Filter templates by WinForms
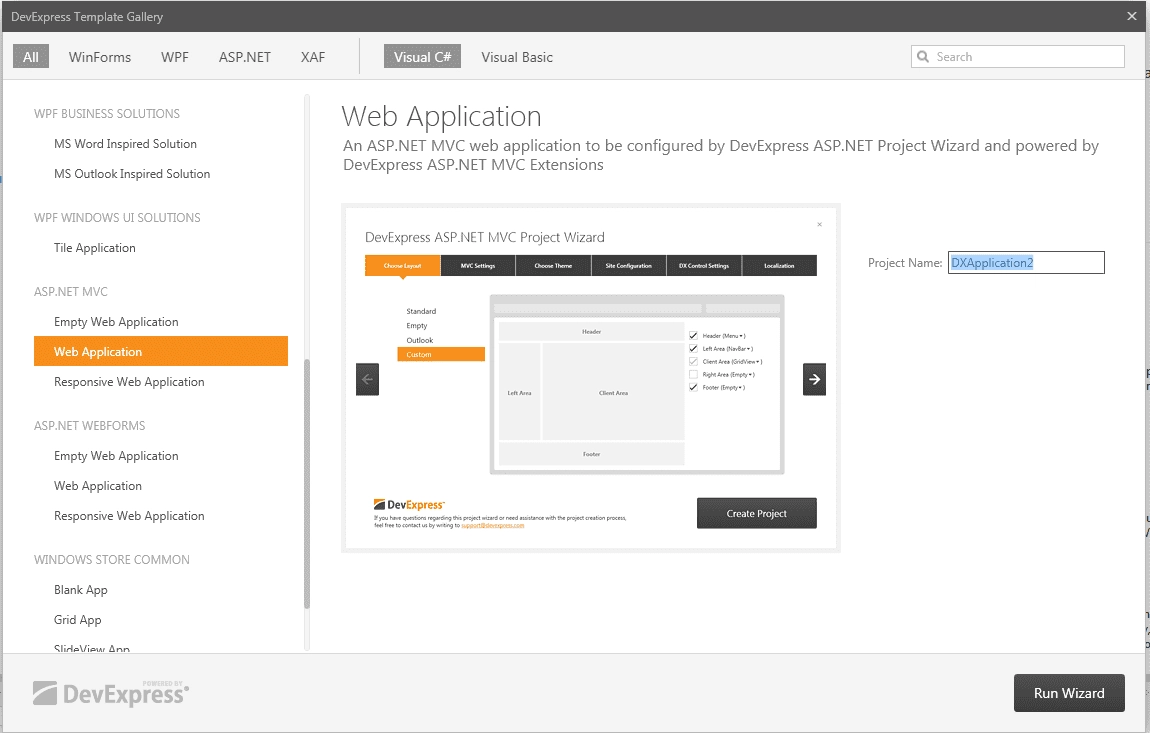This screenshot has width=1150, height=733. pyautogui.click(x=100, y=56)
